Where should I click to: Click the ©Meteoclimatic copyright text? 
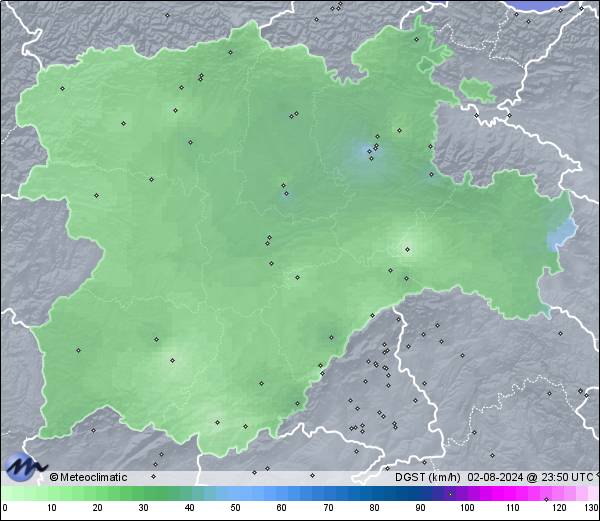click(88, 477)
